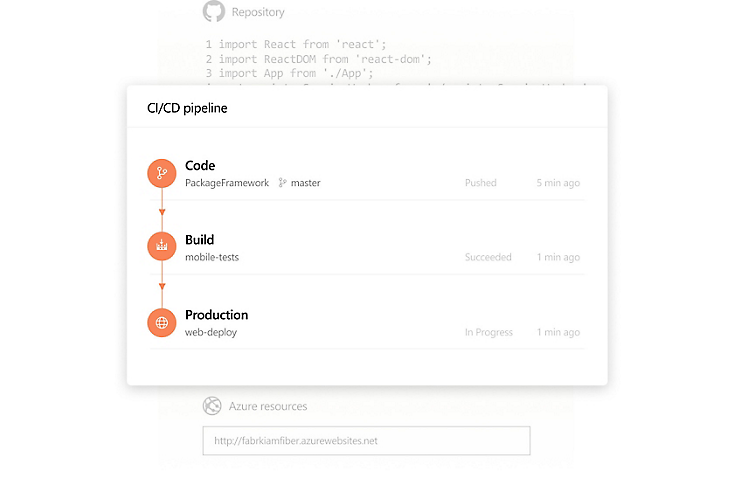Click the Repository heading text

258,13
